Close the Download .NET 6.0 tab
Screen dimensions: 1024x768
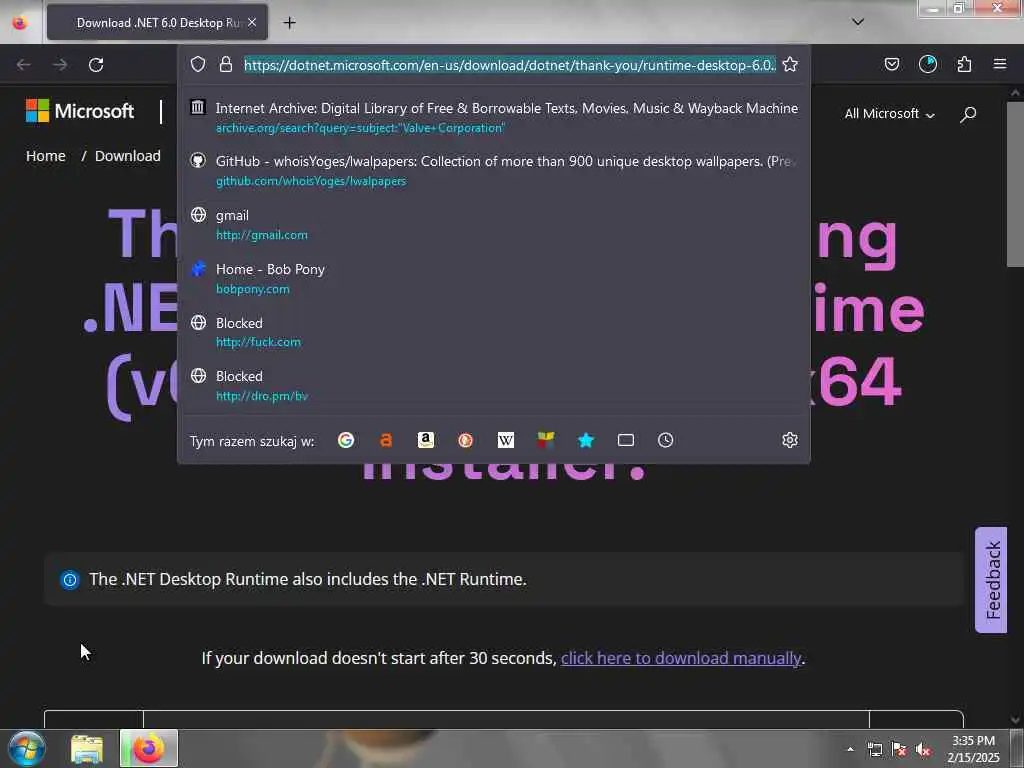click(252, 23)
